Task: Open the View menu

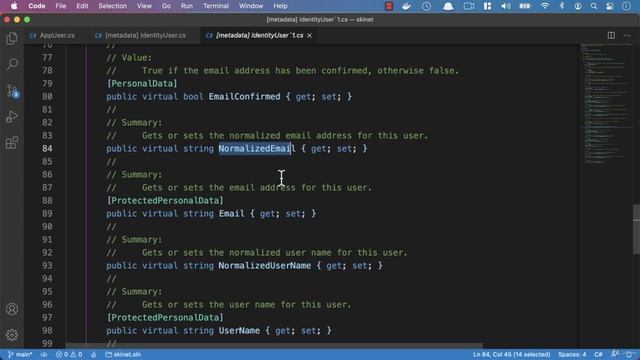Action: (144, 6)
